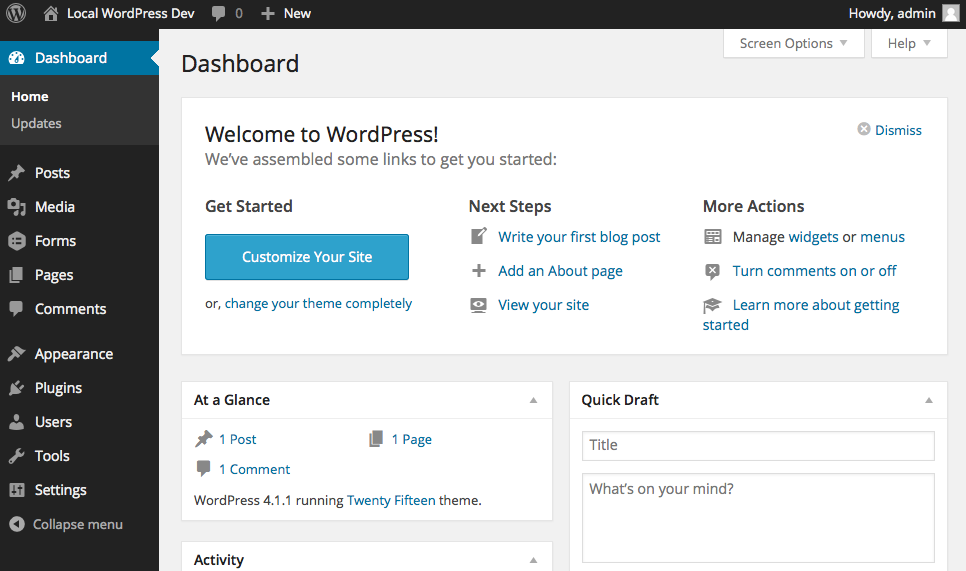Open the Posts menu

coord(52,173)
